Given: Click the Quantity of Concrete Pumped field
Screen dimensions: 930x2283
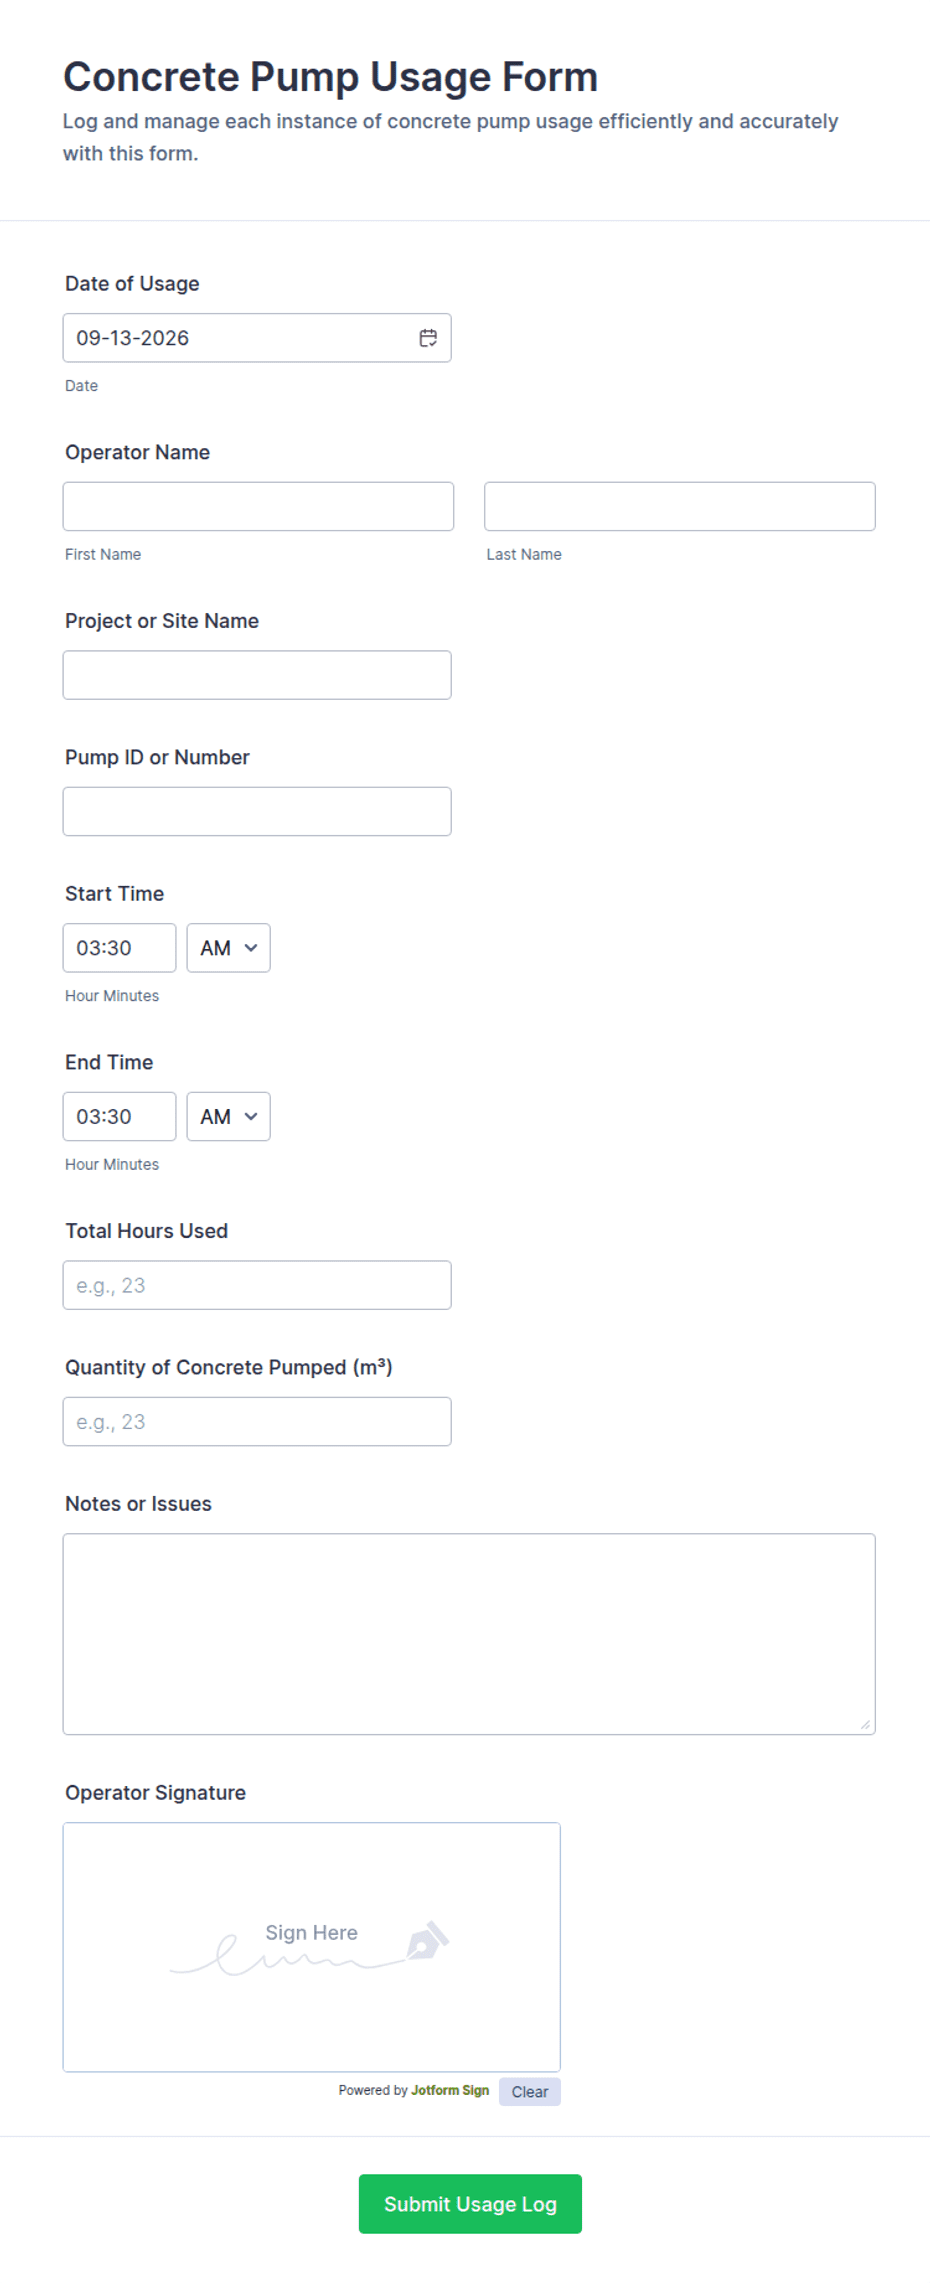Looking at the screenshot, I should click(x=257, y=1421).
